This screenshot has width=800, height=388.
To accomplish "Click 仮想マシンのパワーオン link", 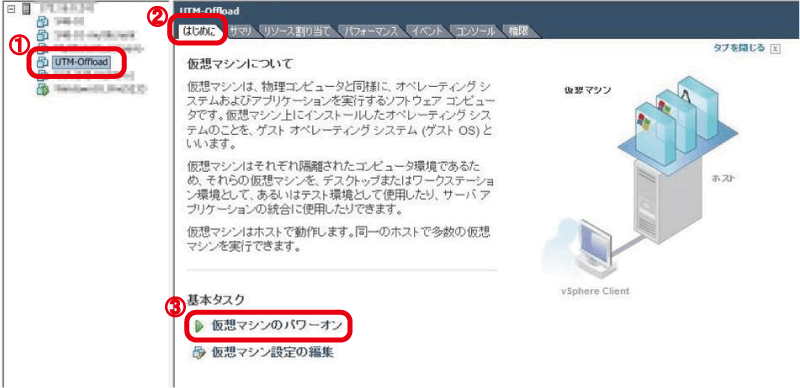I will pos(276,325).
